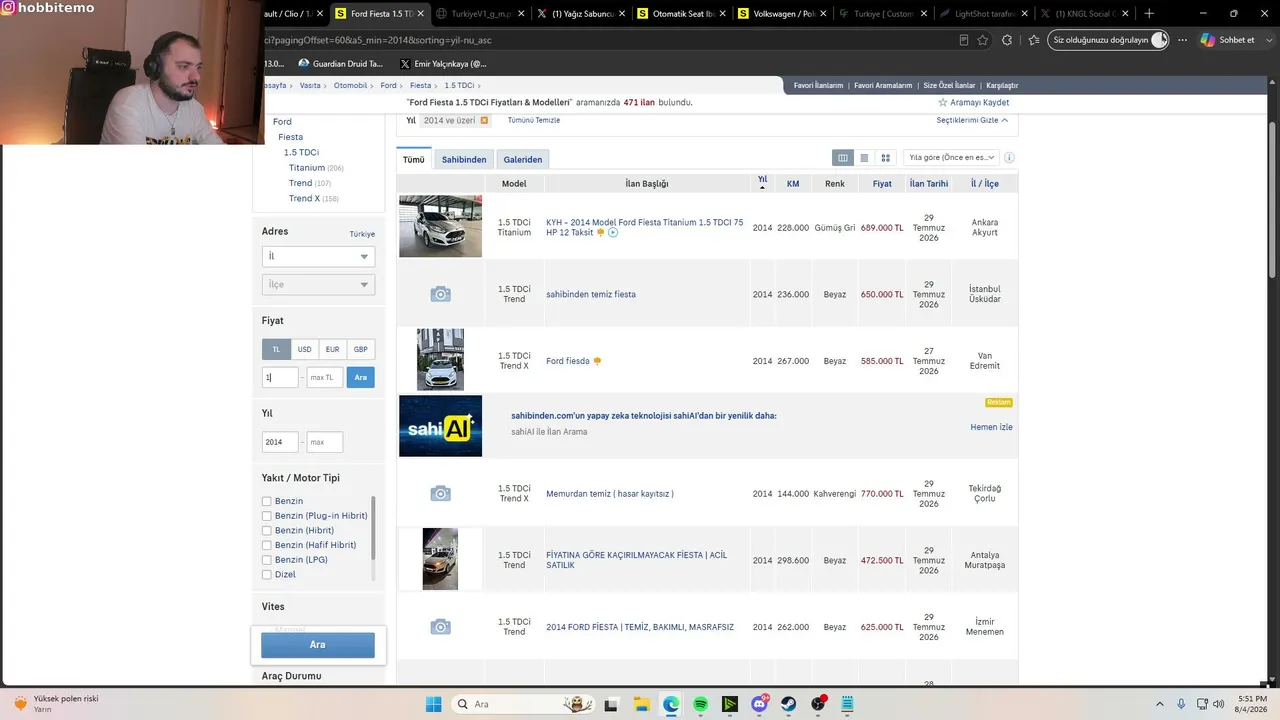Click the large Ara search button
This screenshot has width=1280, height=720.
(318, 645)
